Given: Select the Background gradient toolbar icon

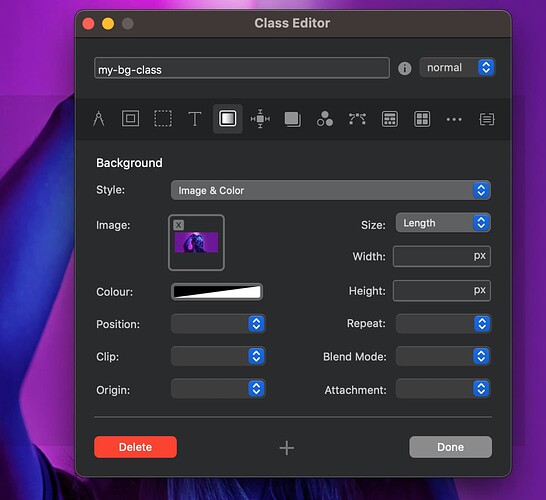Looking at the screenshot, I should click(227, 119).
